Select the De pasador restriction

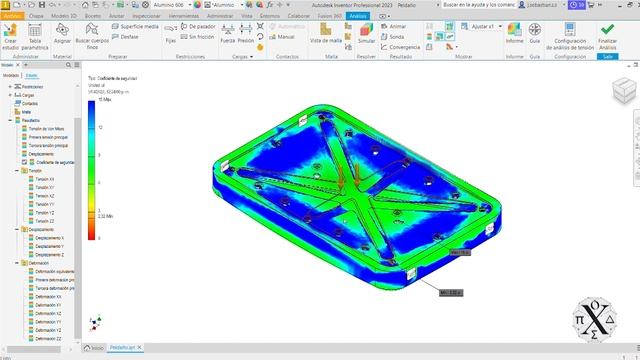pyautogui.click(x=198, y=26)
